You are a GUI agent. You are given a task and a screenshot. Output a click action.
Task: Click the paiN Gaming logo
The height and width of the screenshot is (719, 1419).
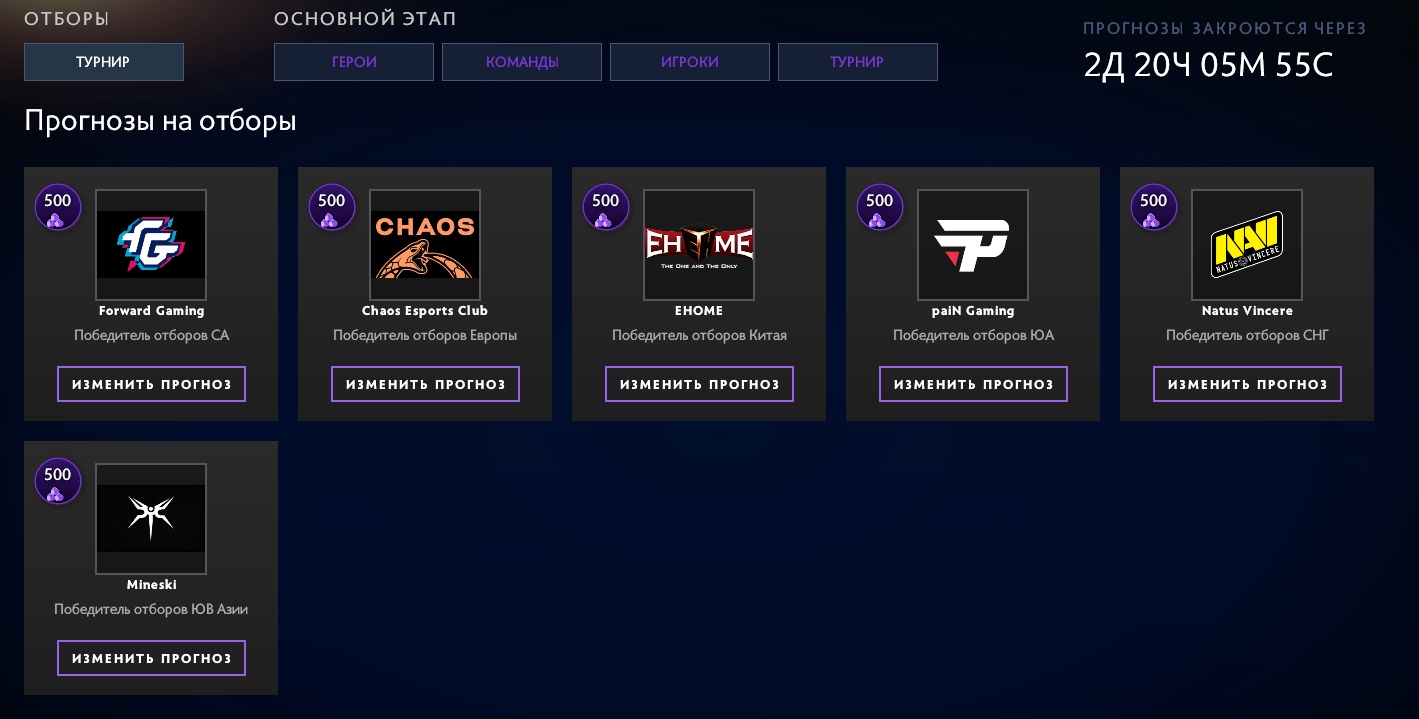pyautogui.click(x=973, y=244)
